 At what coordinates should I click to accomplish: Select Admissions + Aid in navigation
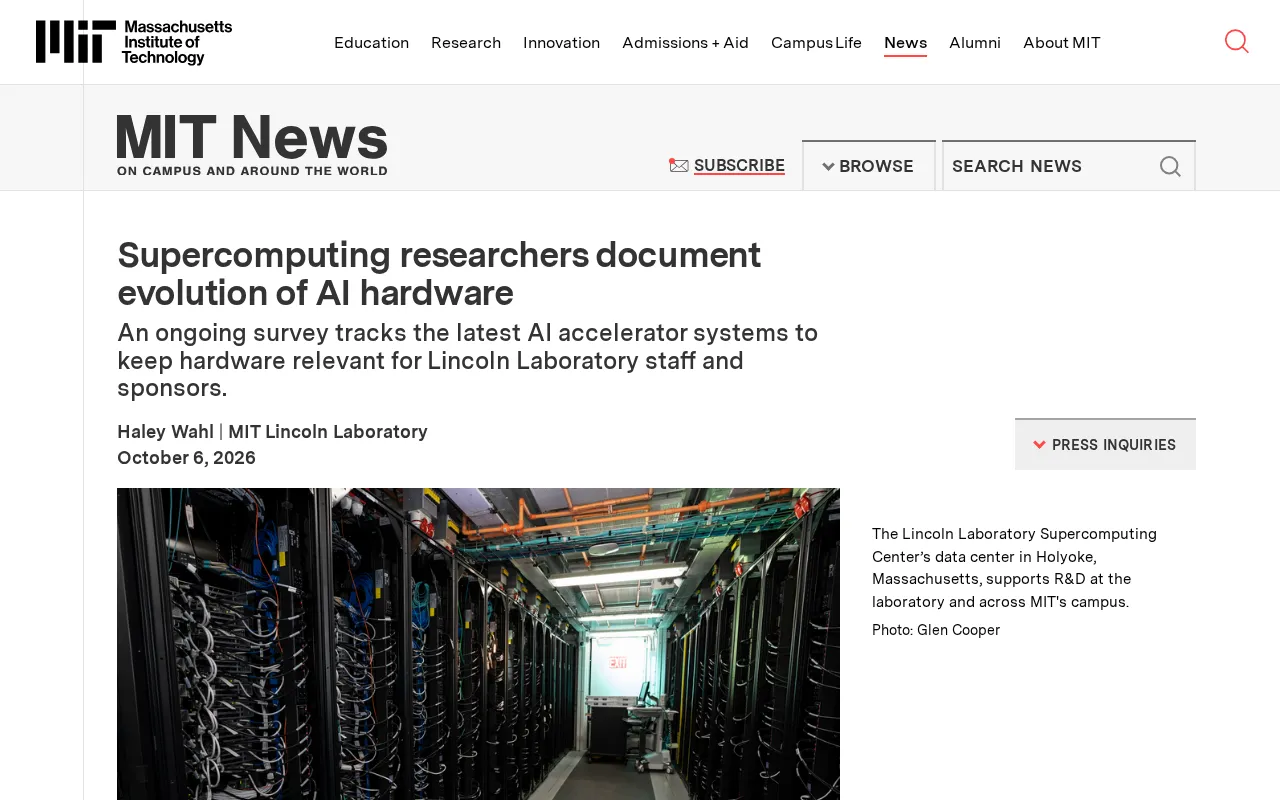tap(685, 42)
